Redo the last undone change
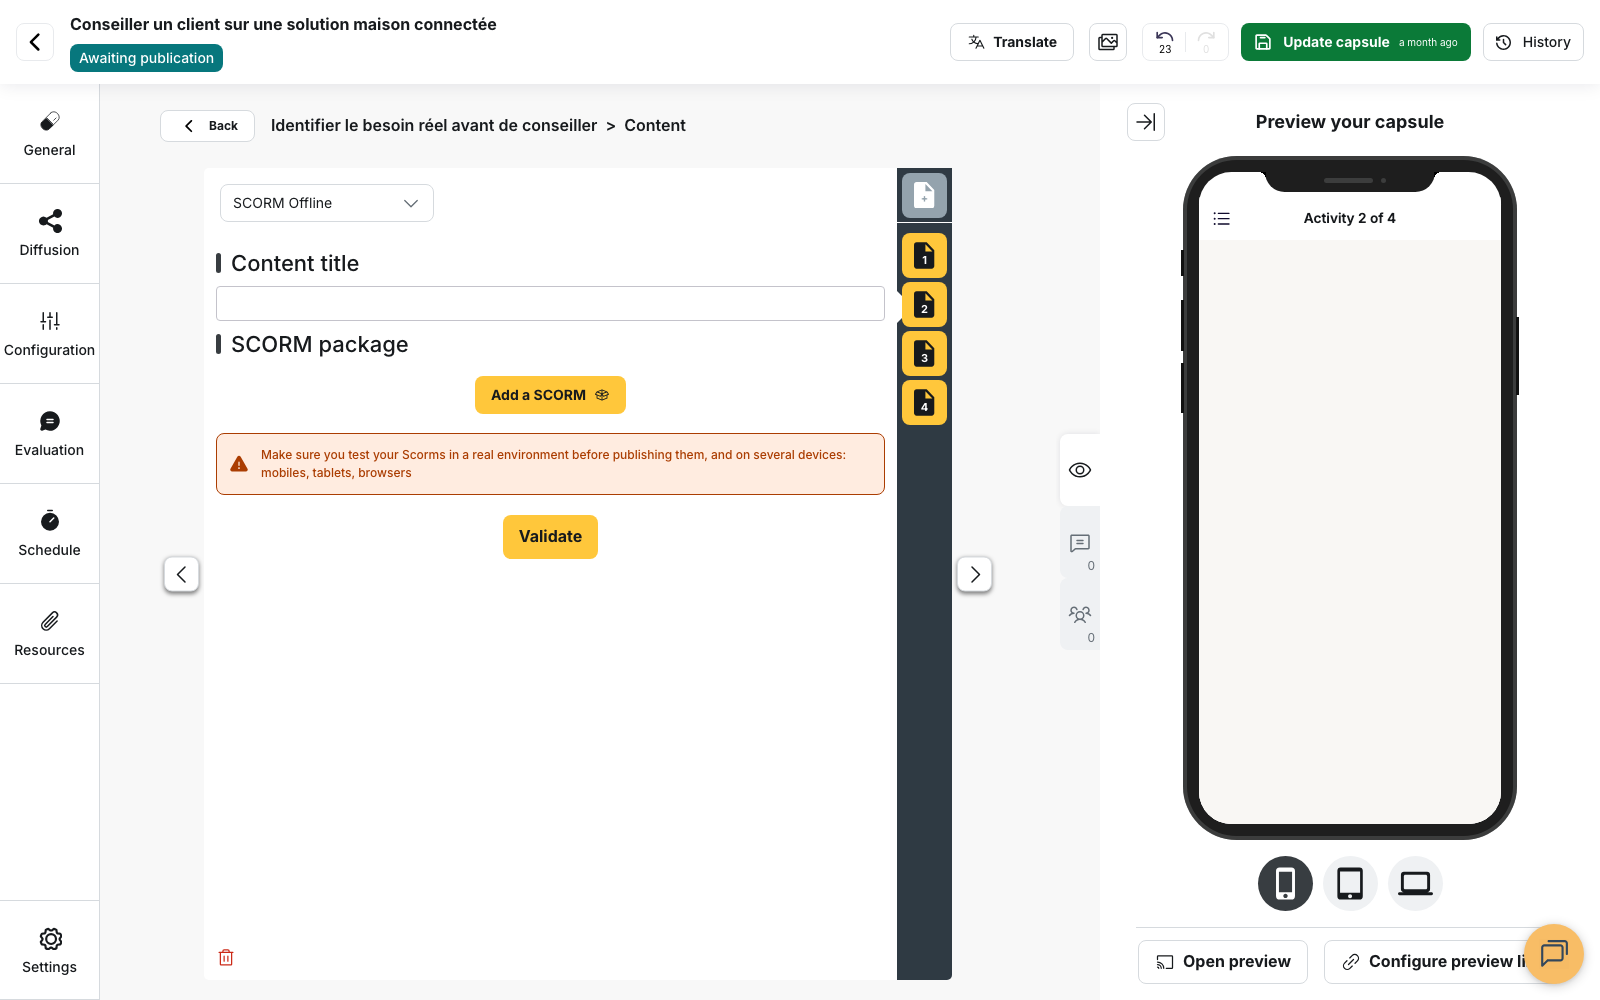 (1207, 42)
